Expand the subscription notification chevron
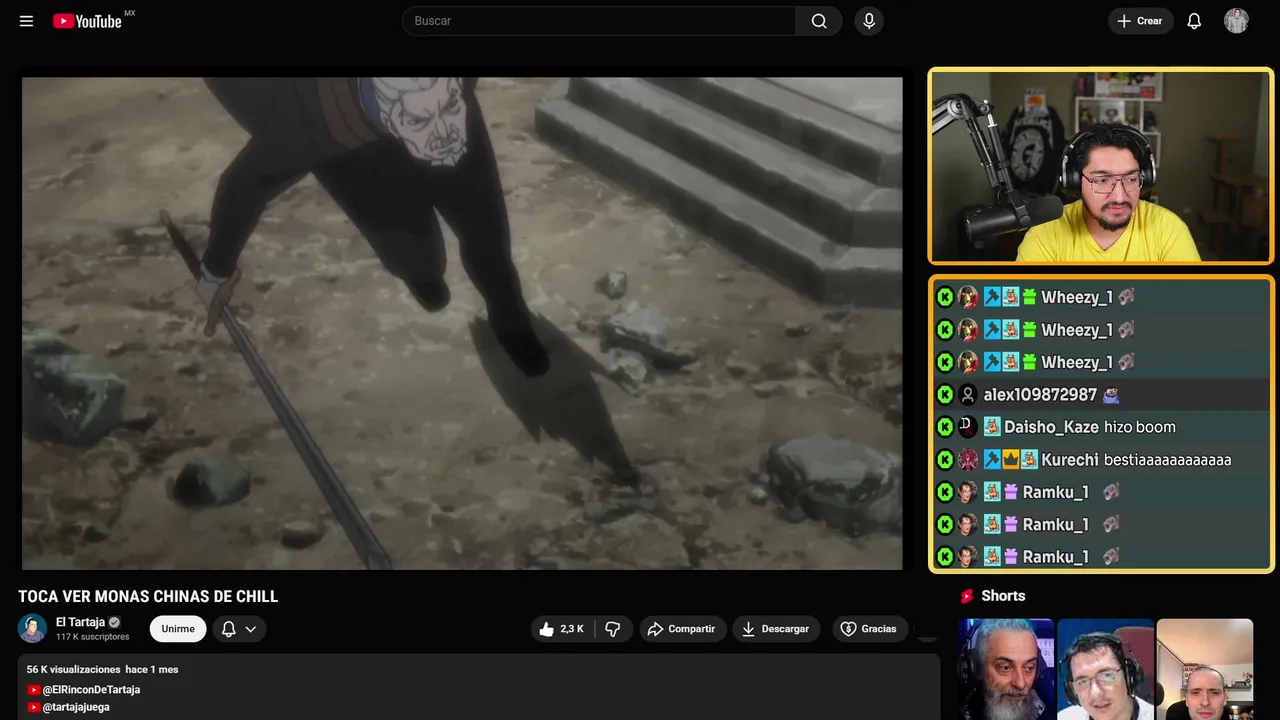 pos(251,629)
